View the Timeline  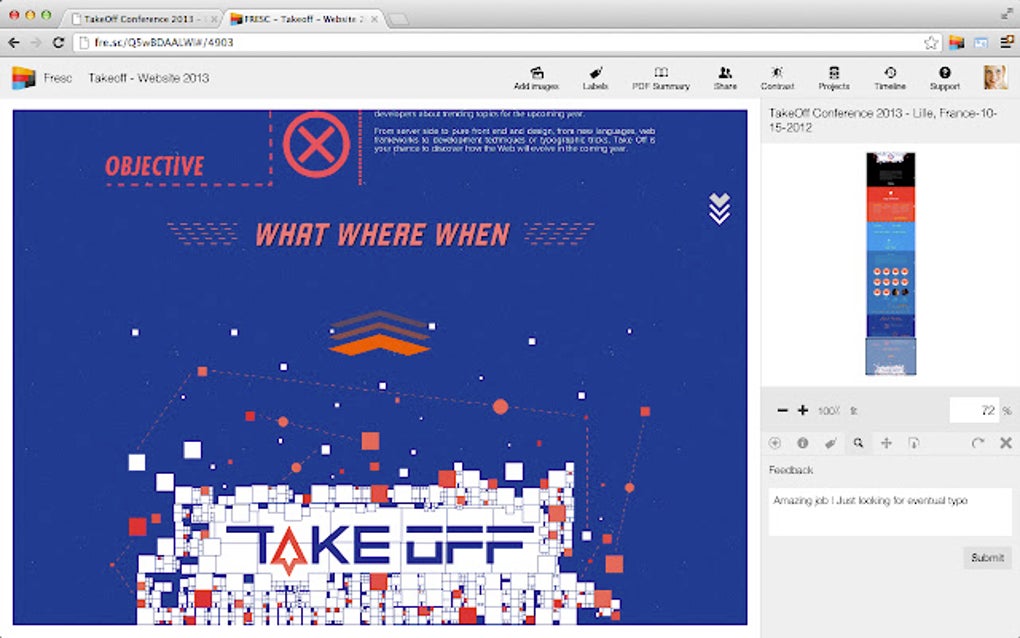890,78
